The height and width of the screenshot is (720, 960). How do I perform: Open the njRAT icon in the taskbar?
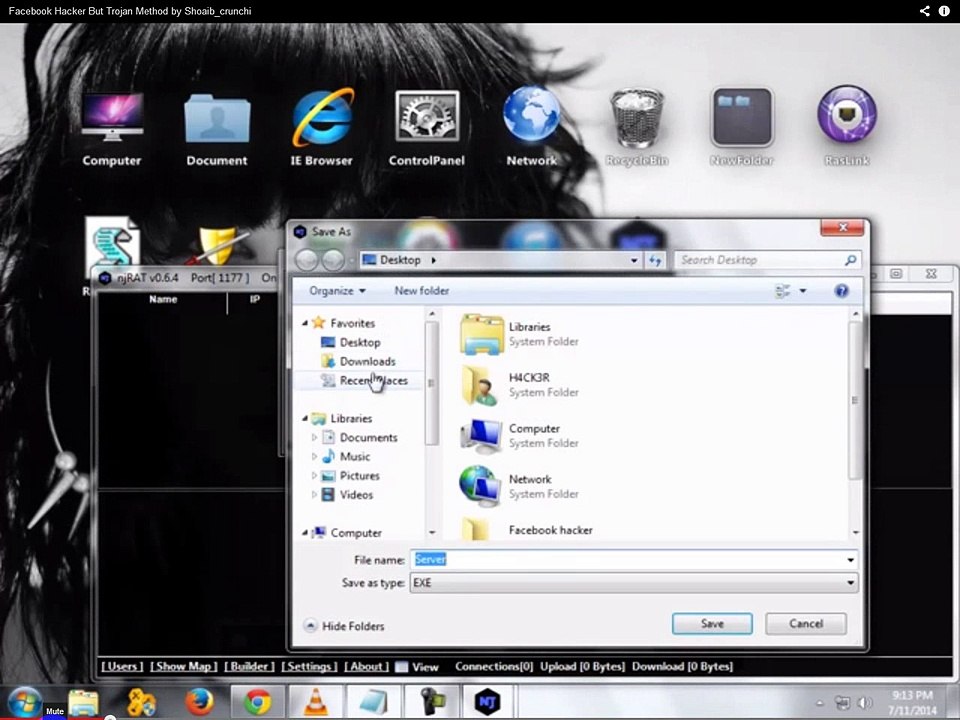tap(487, 702)
